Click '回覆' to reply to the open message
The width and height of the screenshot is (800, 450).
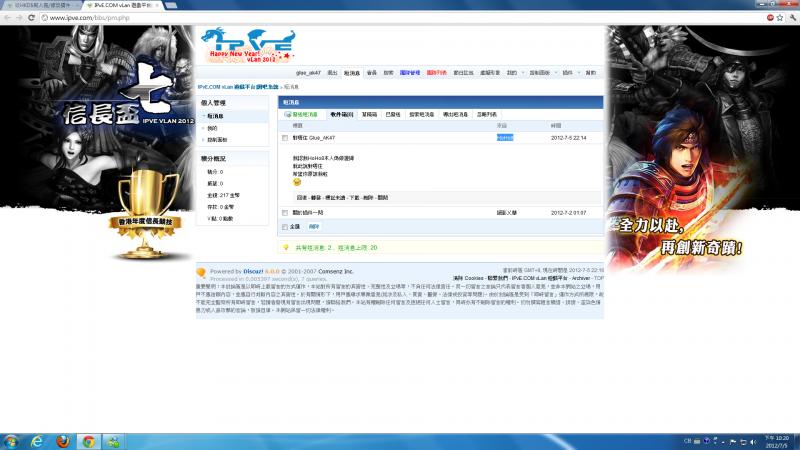coord(302,197)
